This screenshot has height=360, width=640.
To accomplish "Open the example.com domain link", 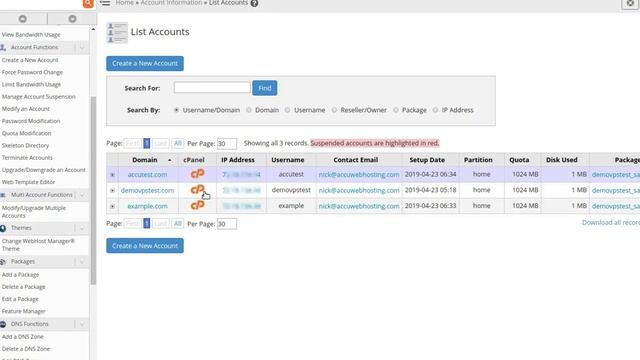I will (147, 206).
